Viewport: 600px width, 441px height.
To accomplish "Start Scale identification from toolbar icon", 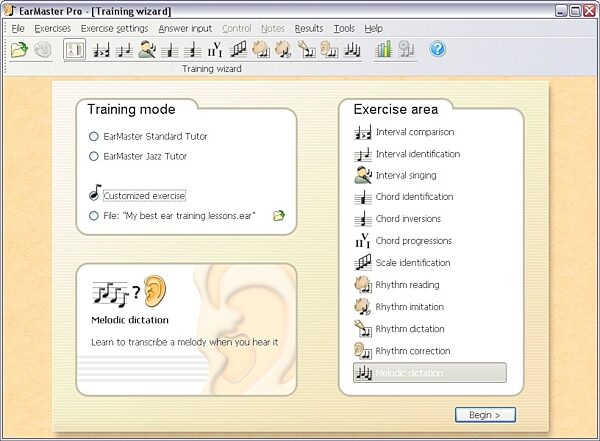I will click(x=238, y=50).
